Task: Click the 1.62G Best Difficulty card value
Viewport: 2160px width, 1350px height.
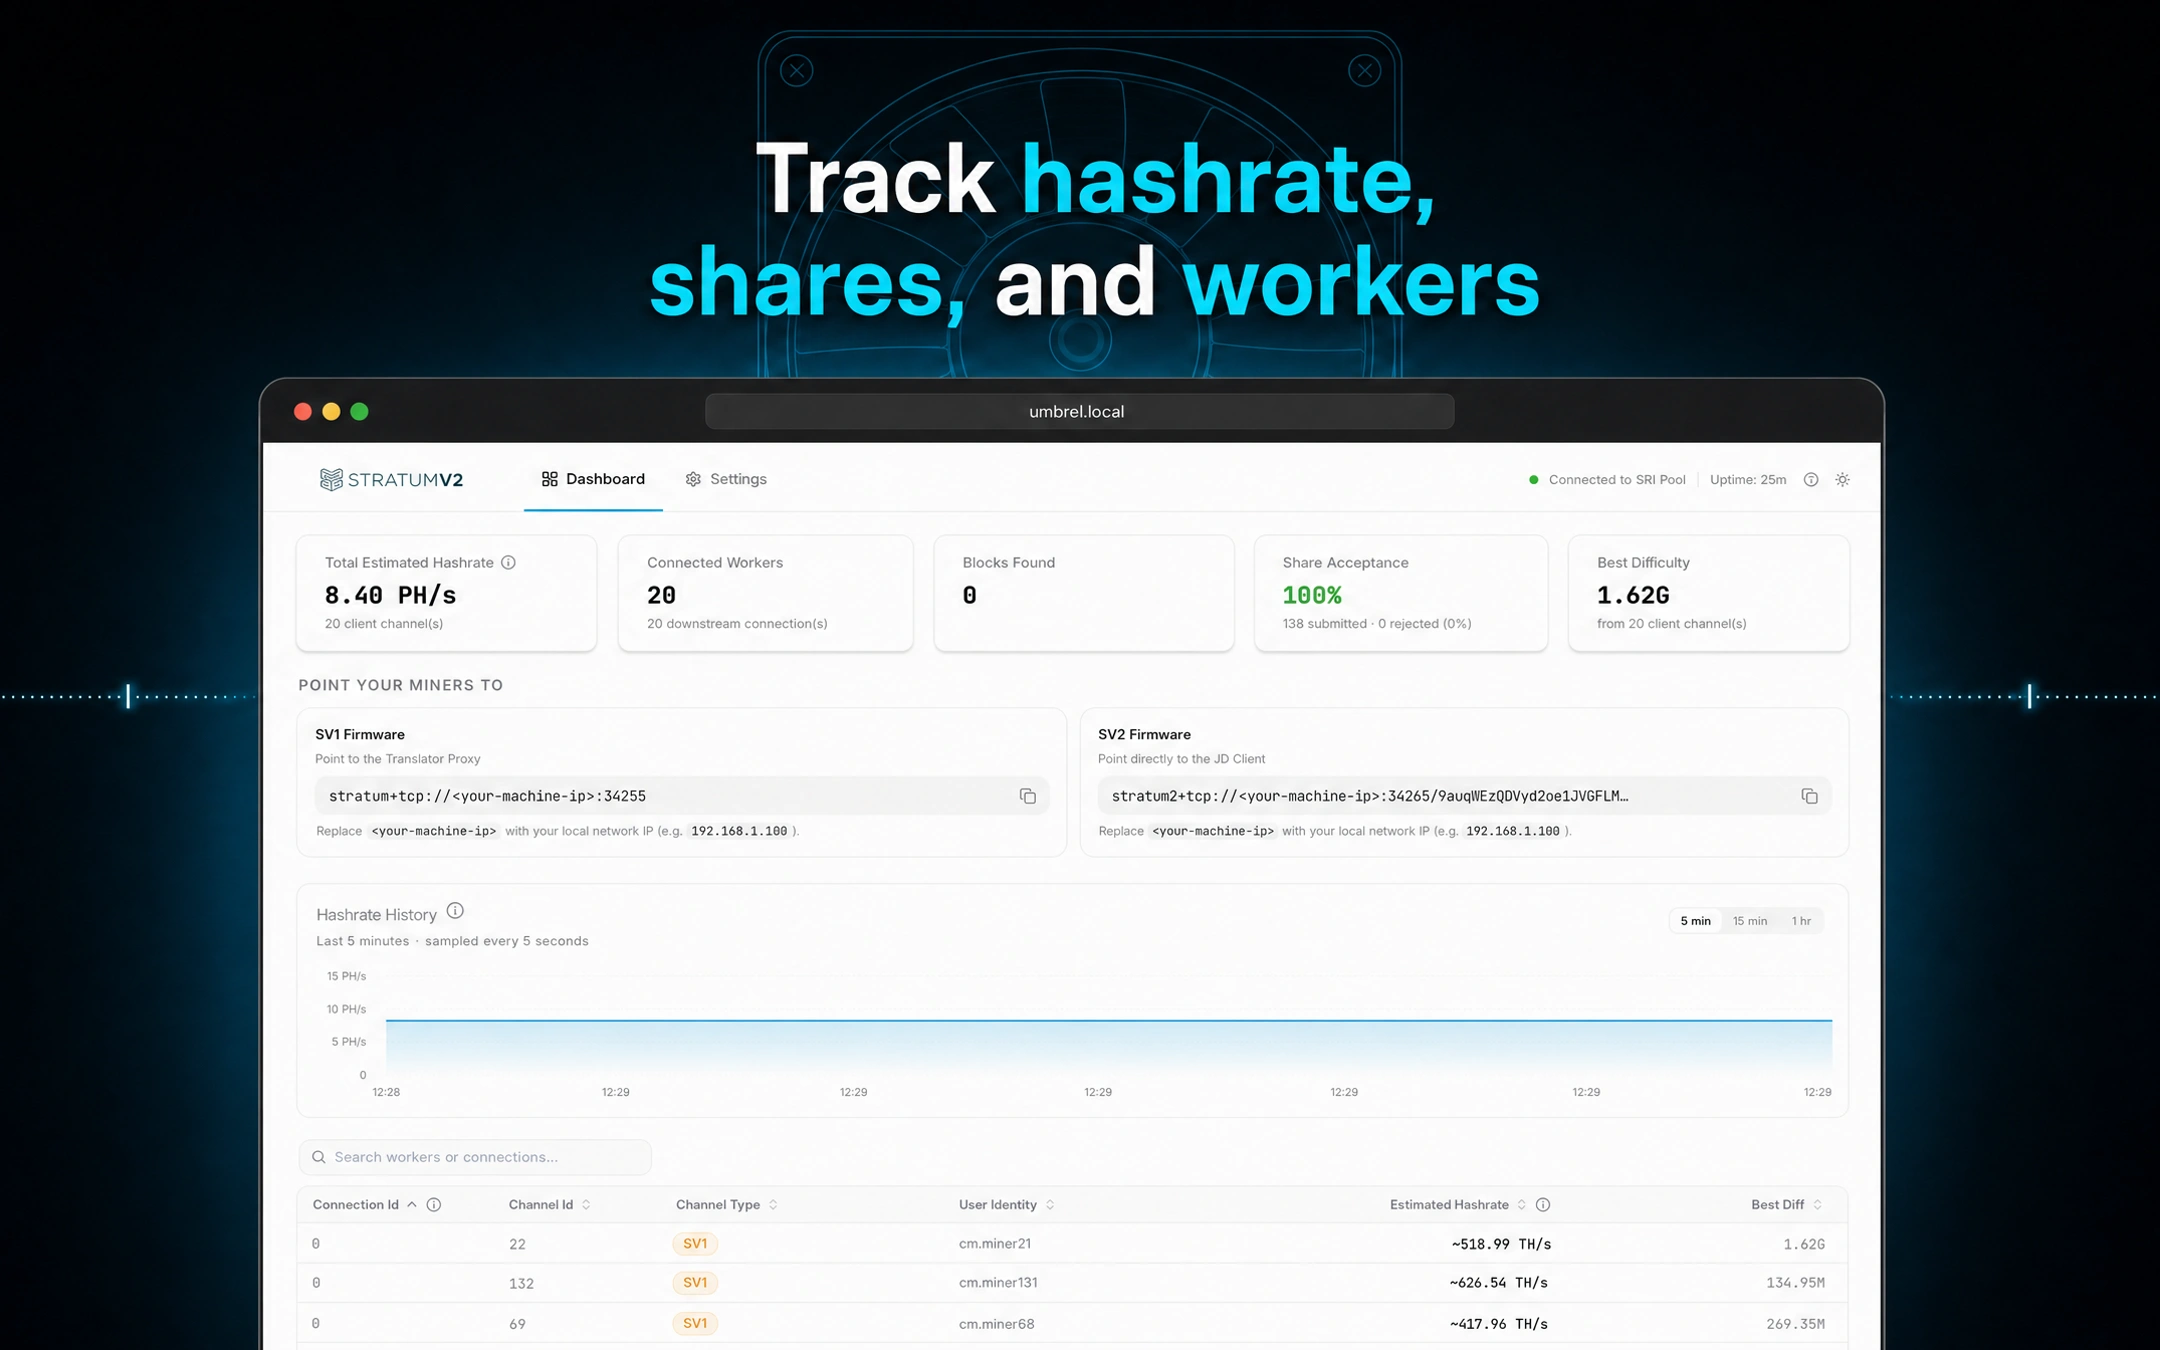Action: 1633,596
